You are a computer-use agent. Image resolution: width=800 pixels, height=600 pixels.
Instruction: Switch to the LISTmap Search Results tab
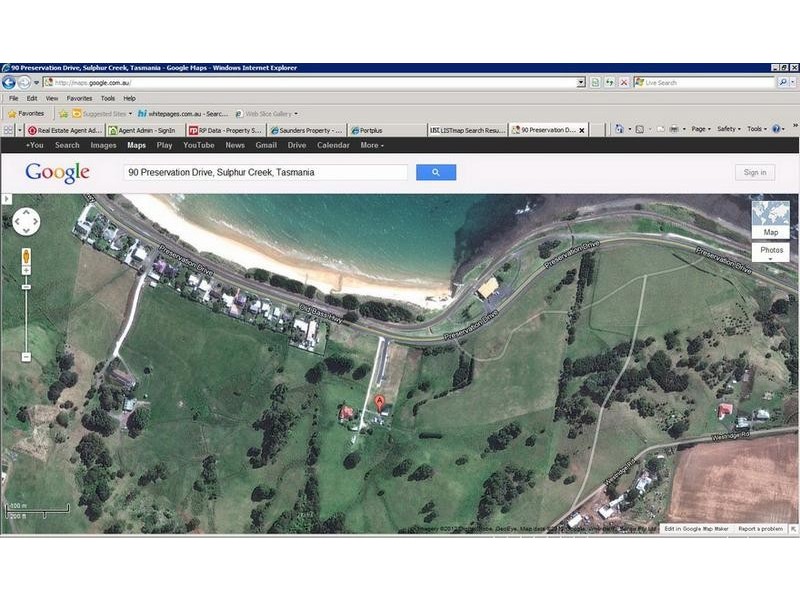tap(467, 130)
